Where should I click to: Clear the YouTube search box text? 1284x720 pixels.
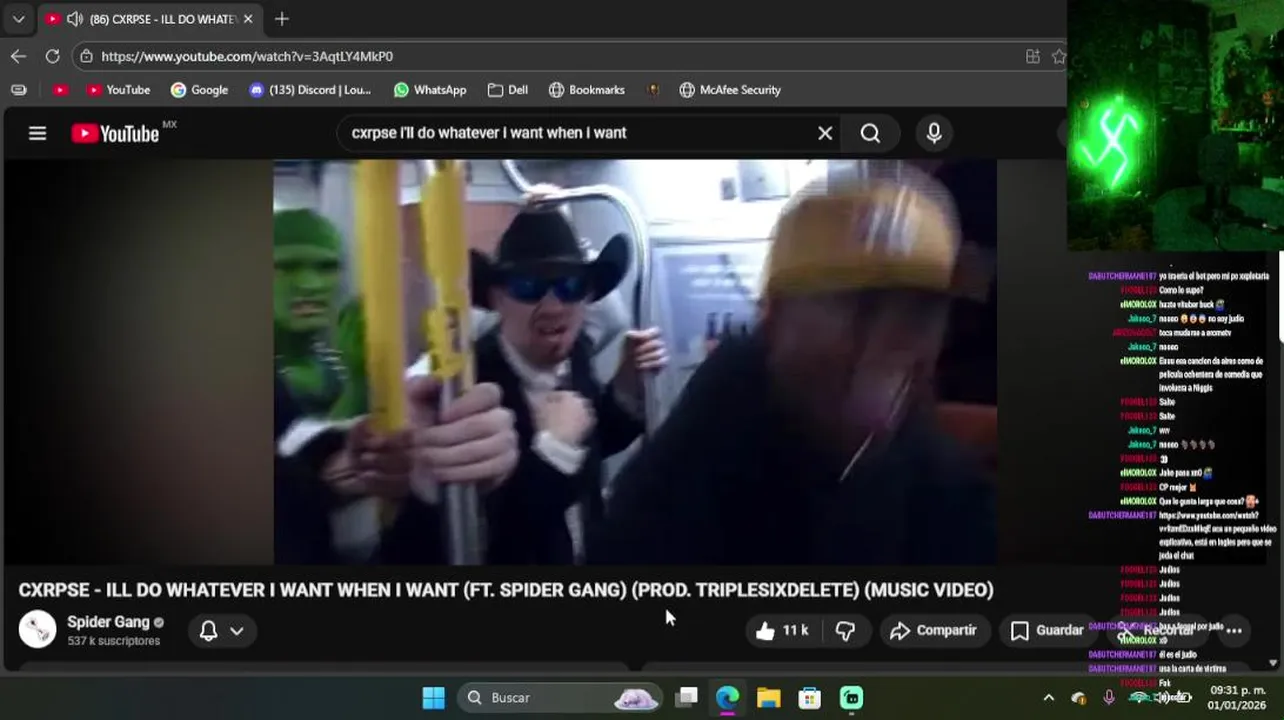pyautogui.click(x=825, y=133)
